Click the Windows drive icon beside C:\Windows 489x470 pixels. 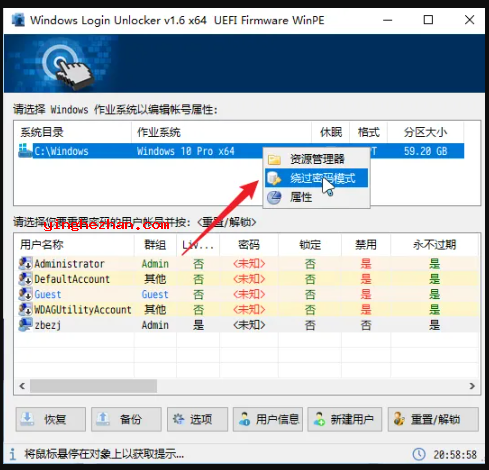[x=25, y=151]
